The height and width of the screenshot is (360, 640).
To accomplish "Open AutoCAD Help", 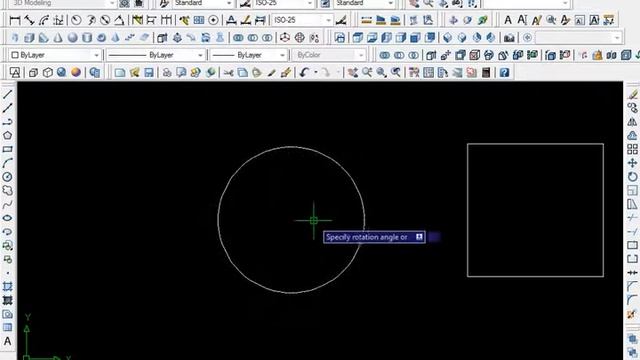I will (504, 72).
